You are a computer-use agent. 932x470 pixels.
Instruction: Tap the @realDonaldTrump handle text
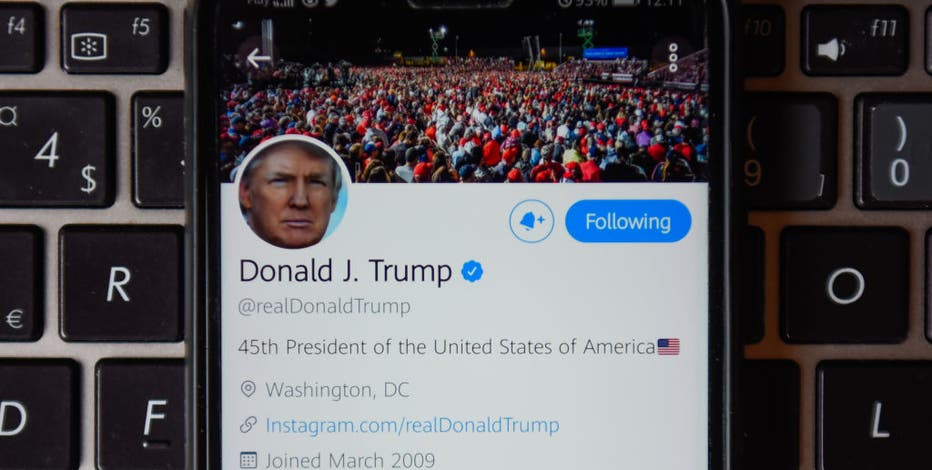tap(324, 307)
